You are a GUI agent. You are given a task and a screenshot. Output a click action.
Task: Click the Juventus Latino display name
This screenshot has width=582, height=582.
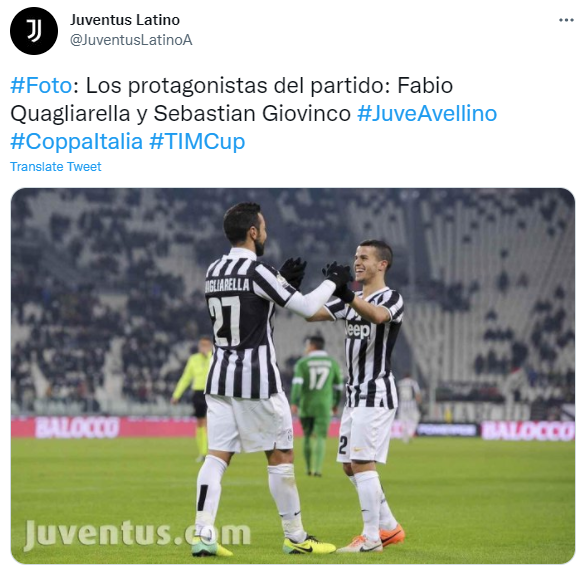coord(125,20)
